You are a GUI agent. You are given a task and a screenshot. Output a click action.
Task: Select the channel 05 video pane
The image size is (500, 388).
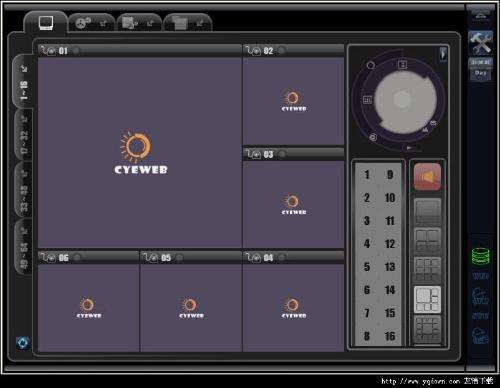point(191,308)
